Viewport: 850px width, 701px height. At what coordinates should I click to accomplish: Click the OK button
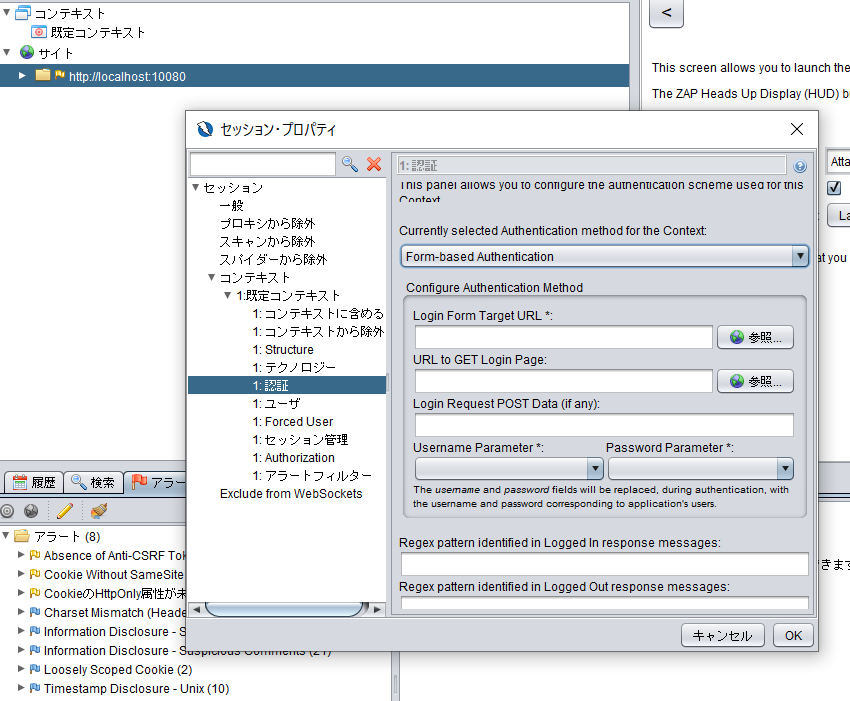[793, 635]
